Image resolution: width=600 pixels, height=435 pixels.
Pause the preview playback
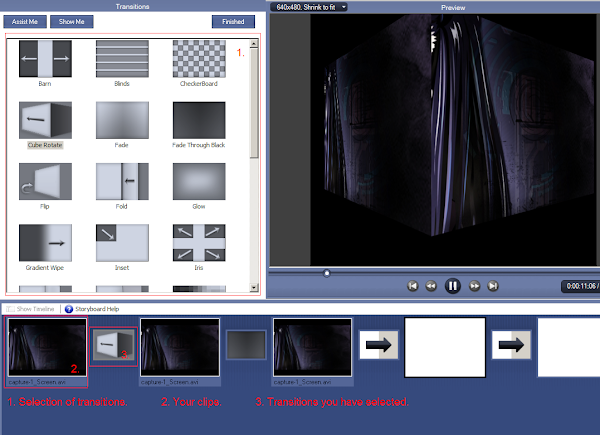[x=453, y=286]
